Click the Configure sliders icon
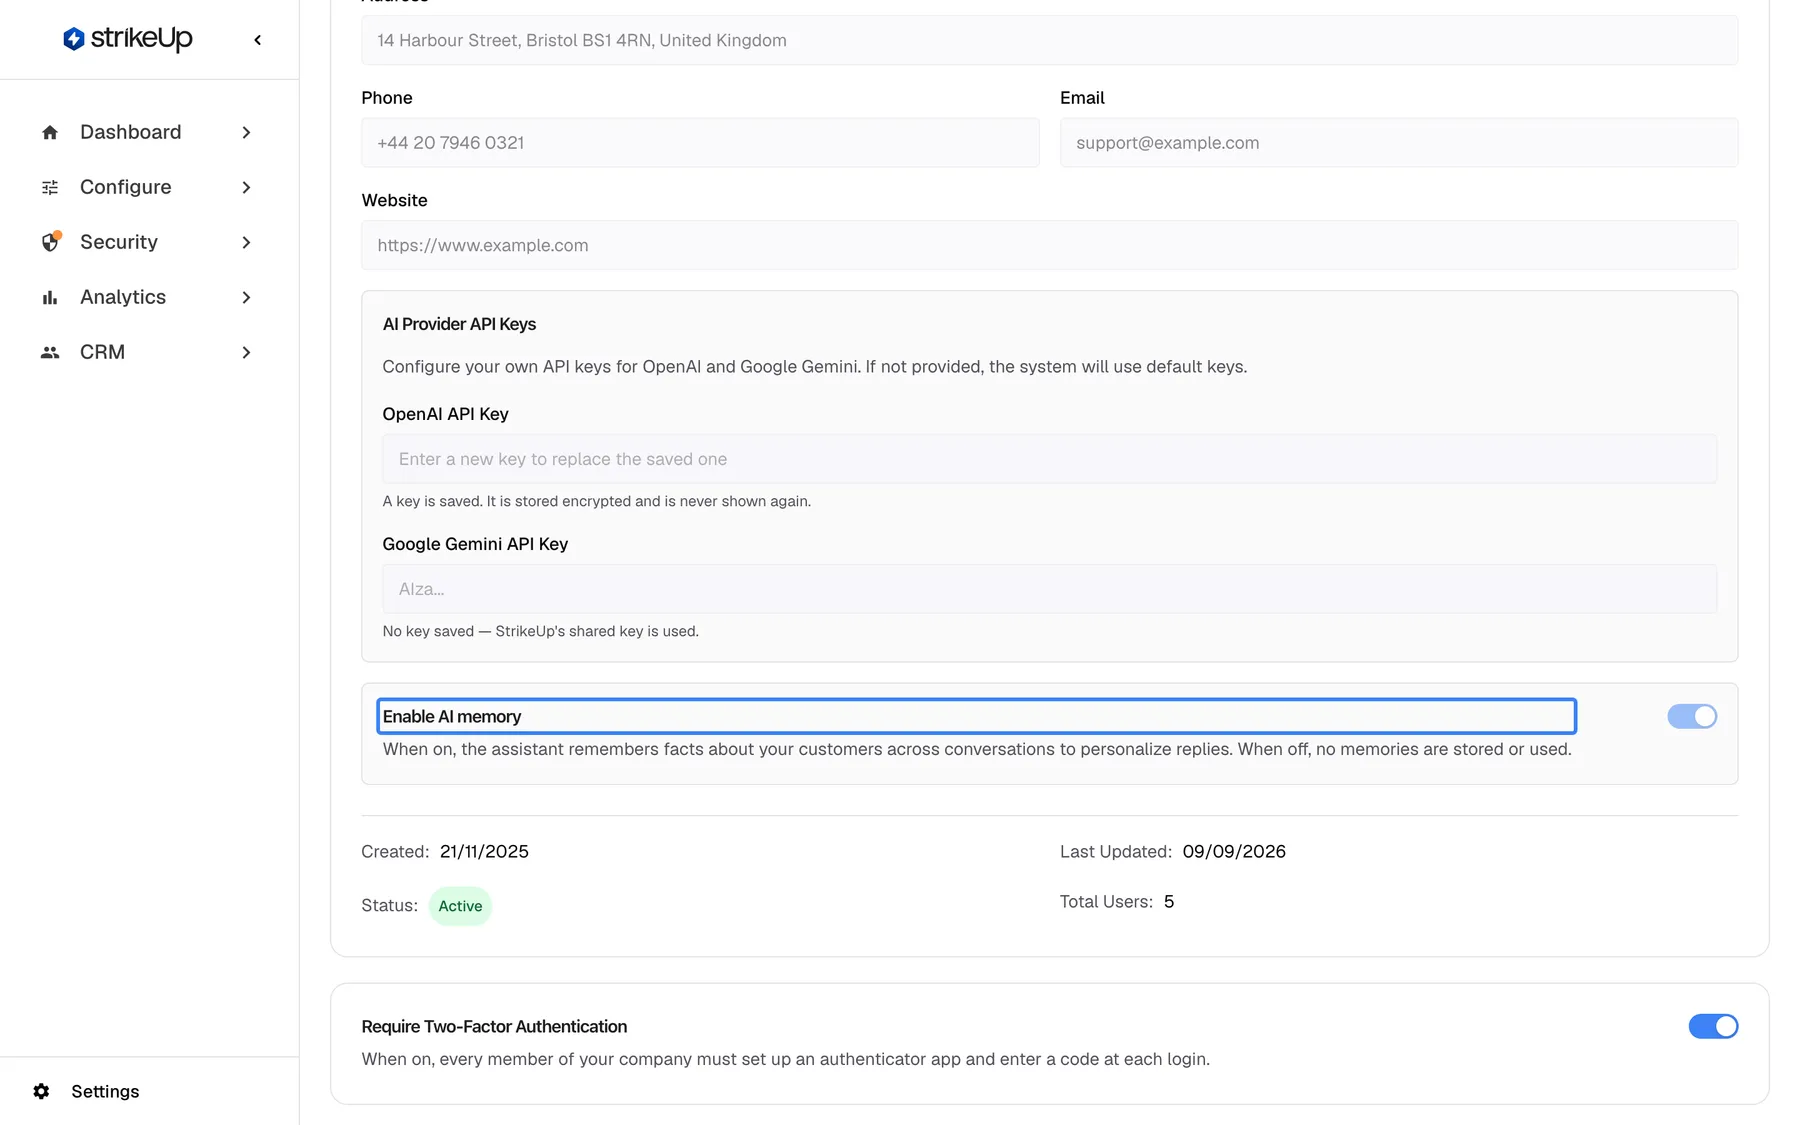 50,187
